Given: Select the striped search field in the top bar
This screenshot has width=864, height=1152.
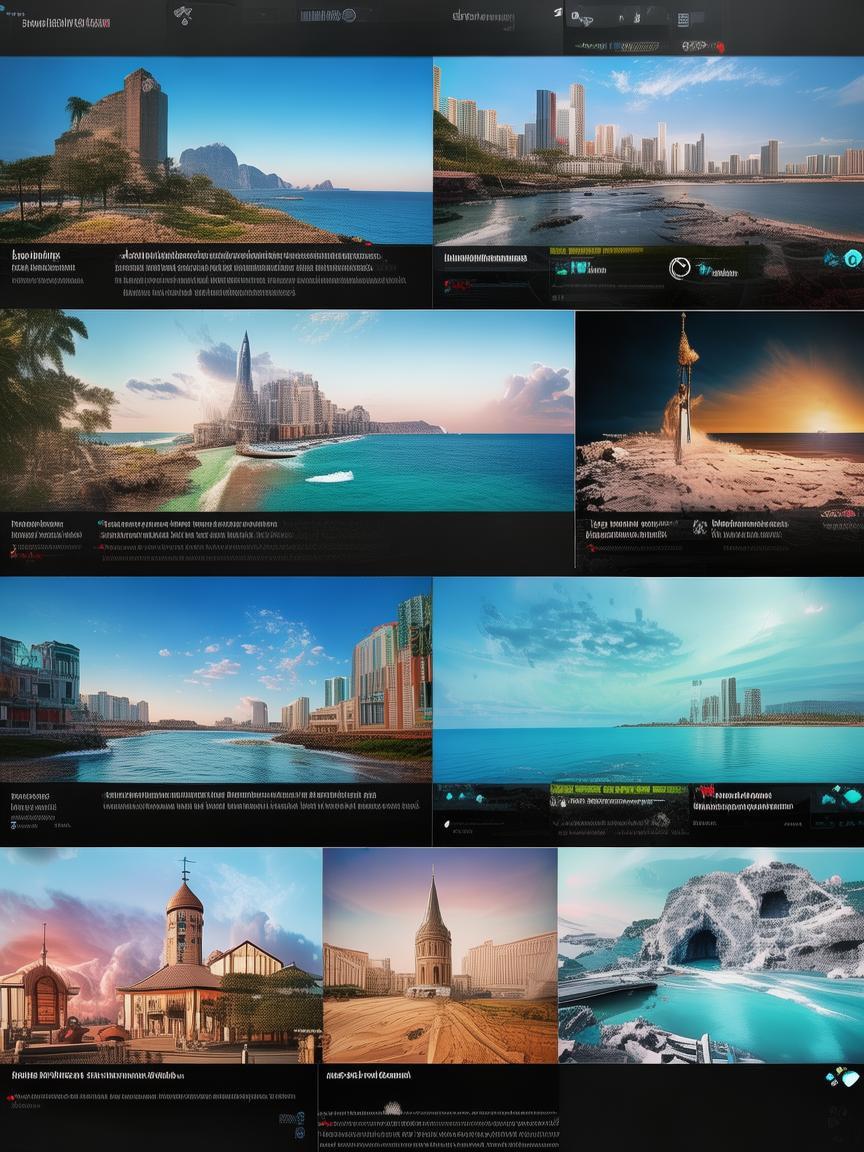Looking at the screenshot, I should tap(327, 15).
